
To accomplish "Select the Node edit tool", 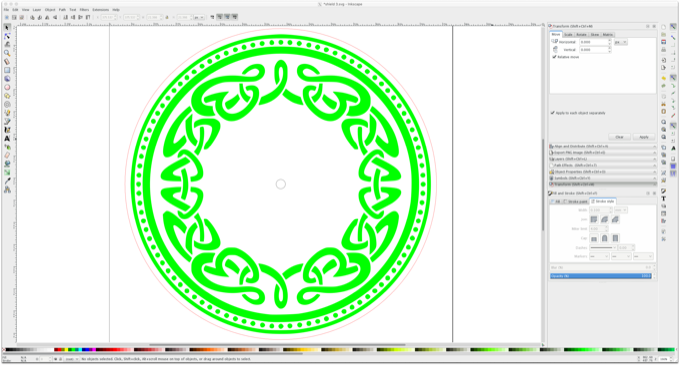I will (x=7, y=36).
